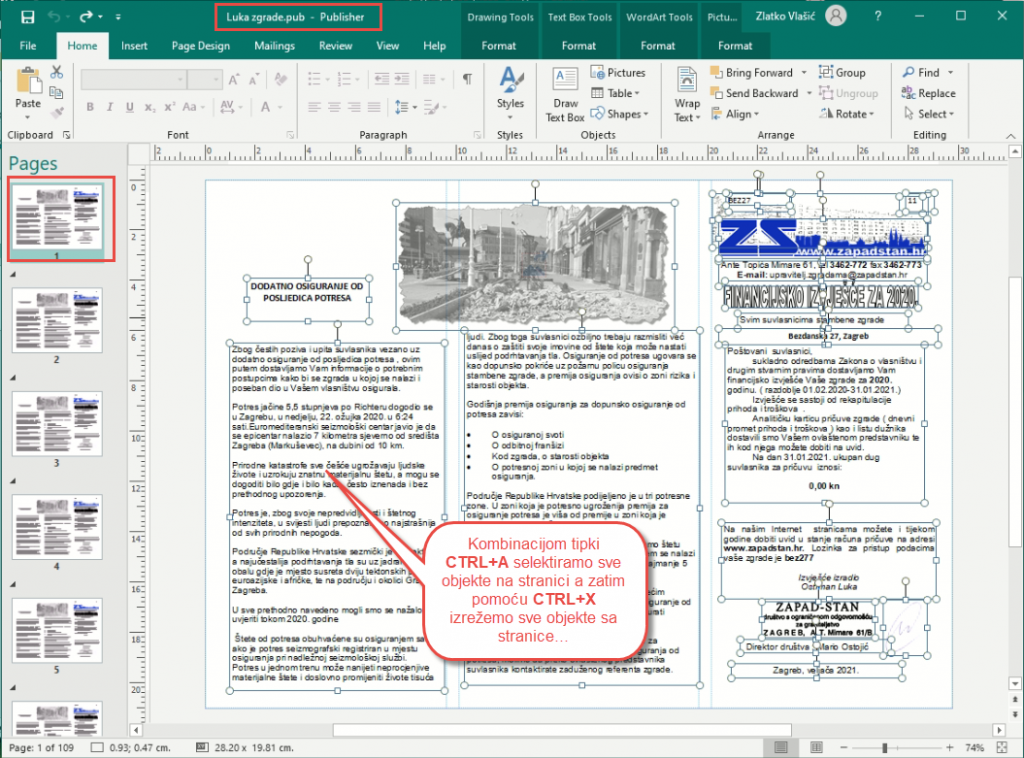Click Replace in the Editing group
The height and width of the screenshot is (758, 1024).
(927, 94)
